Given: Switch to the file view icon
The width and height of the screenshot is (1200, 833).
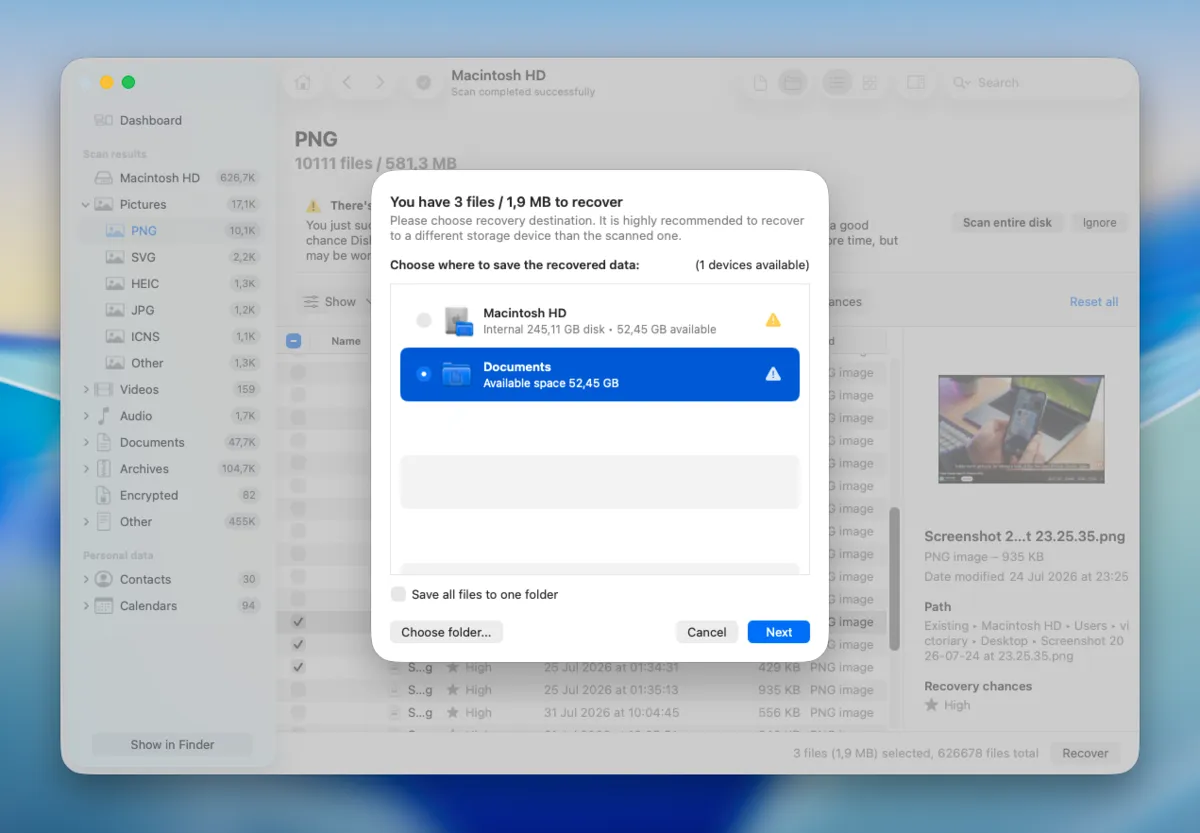Looking at the screenshot, I should click(760, 83).
